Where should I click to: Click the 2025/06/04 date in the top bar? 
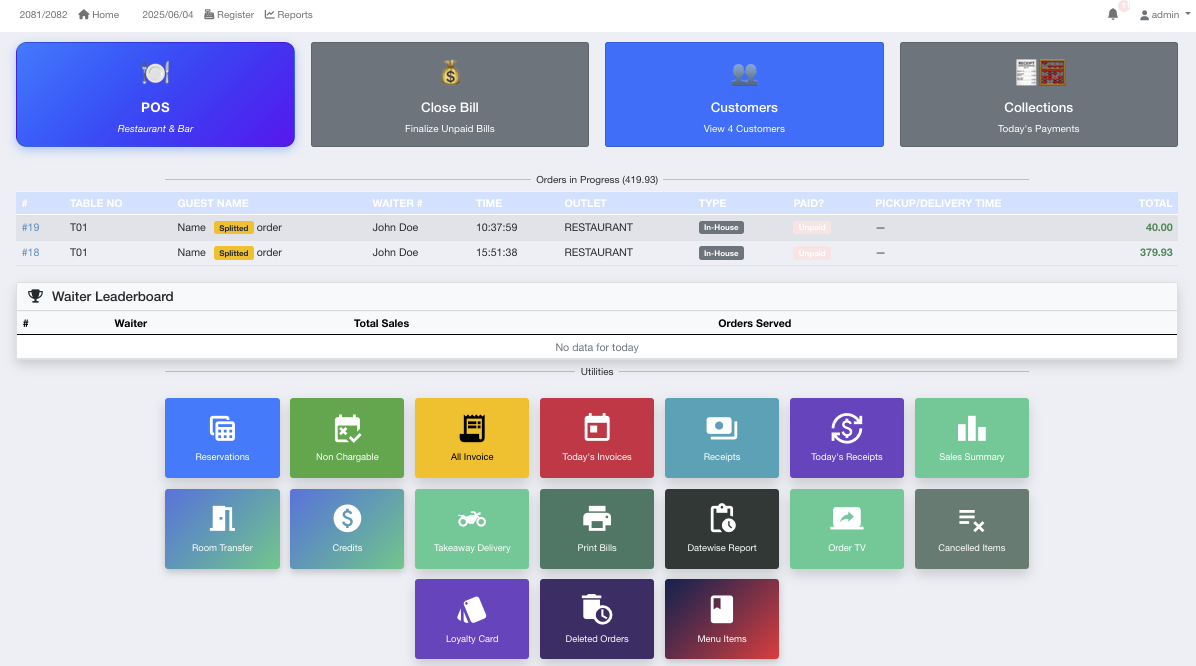[168, 14]
